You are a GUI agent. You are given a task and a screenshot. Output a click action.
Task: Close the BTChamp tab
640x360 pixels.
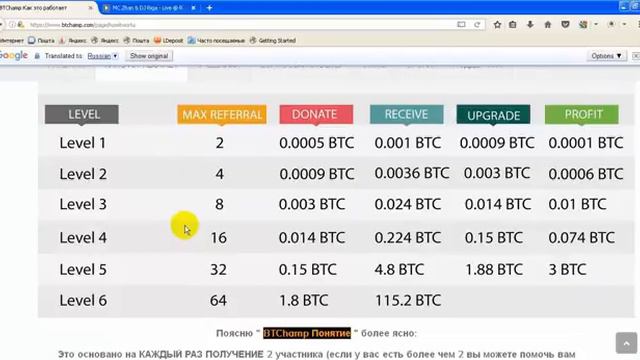tap(90, 8)
